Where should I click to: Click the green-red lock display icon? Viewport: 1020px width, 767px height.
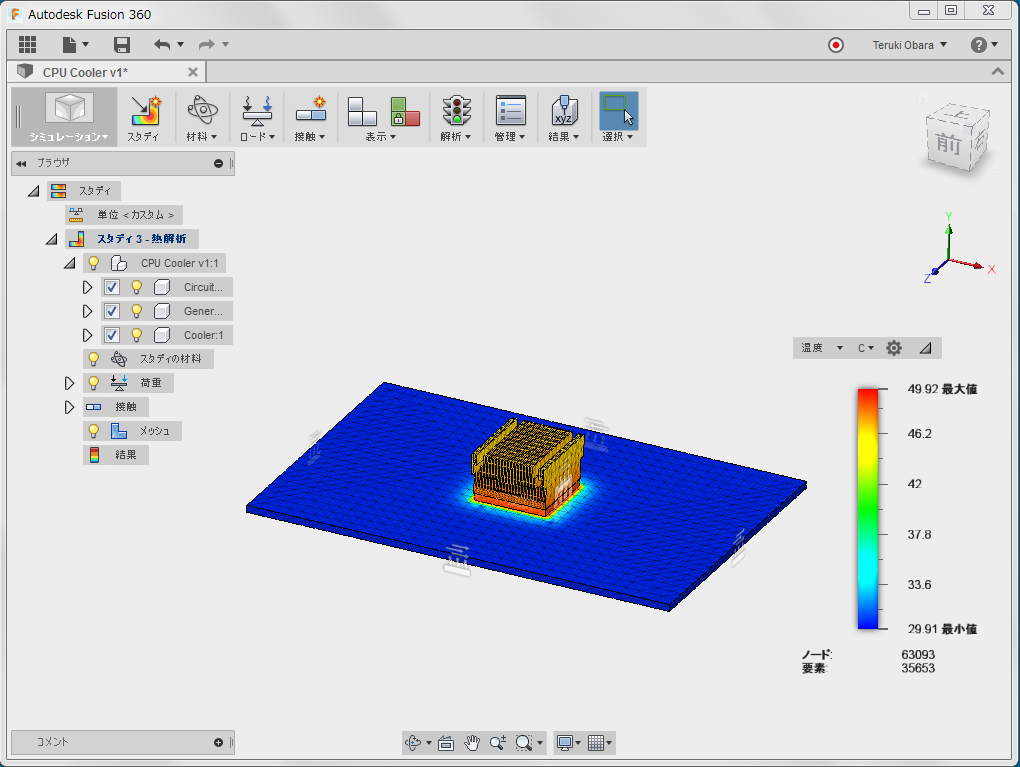(x=405, y=111)
